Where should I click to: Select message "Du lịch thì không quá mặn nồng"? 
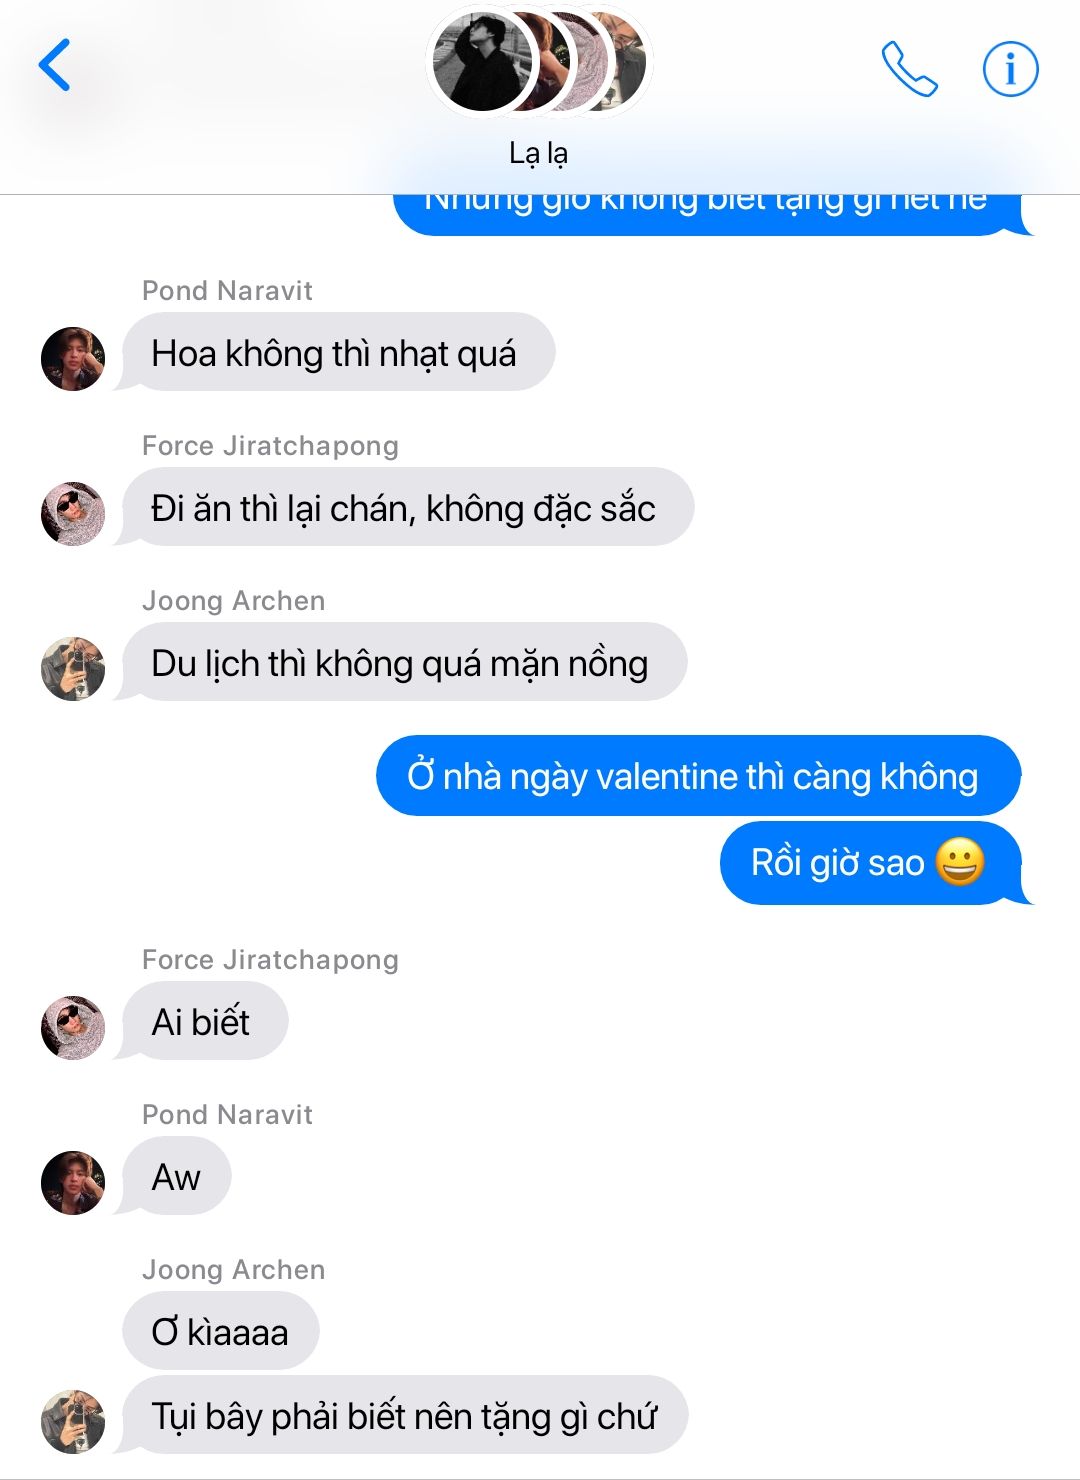pyautogui.click(x=404, y=663)
